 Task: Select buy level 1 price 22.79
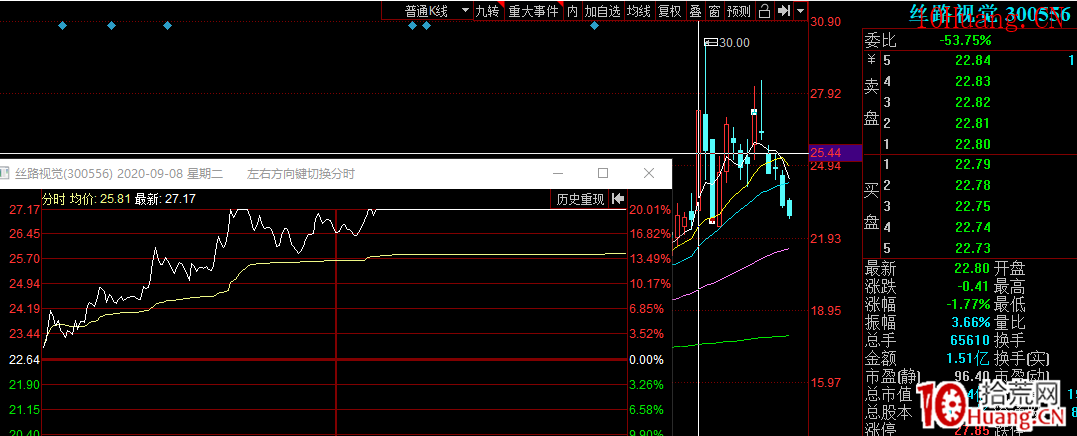(x=973, y=164)
